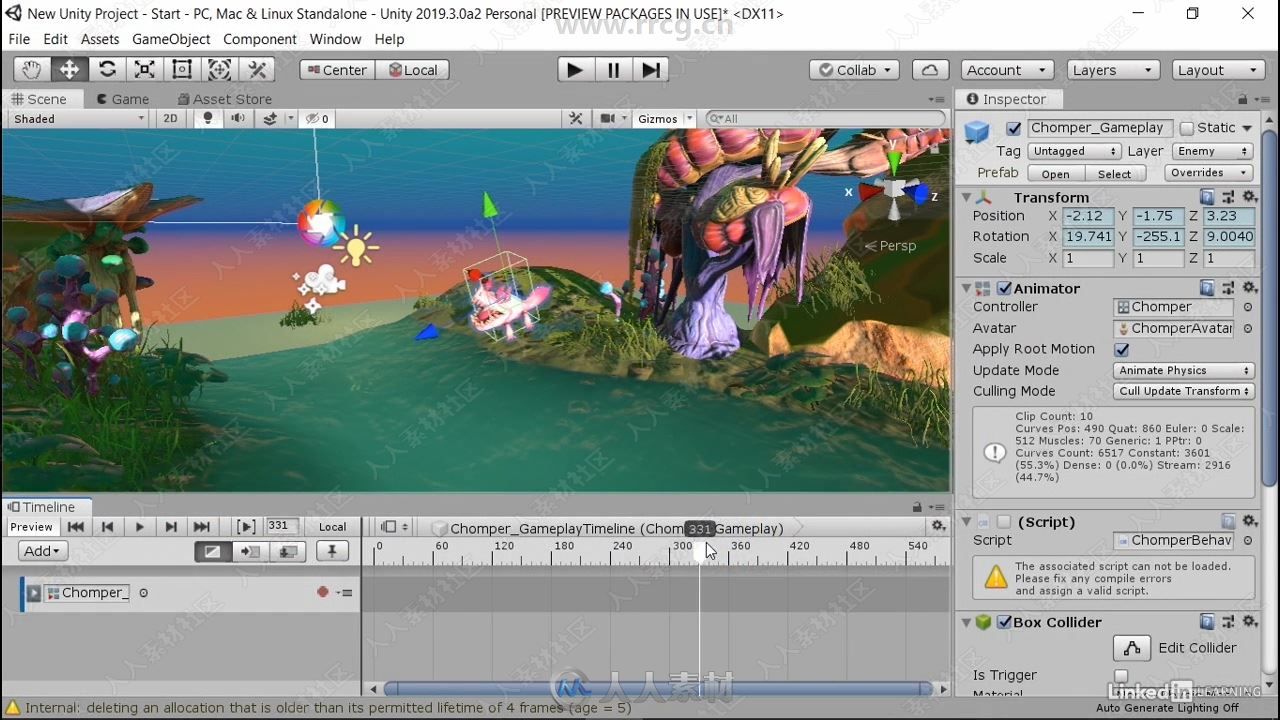Open the Layer Enemy dropdown
This screenshot has width=1280, height=720.
point(1213,151)
